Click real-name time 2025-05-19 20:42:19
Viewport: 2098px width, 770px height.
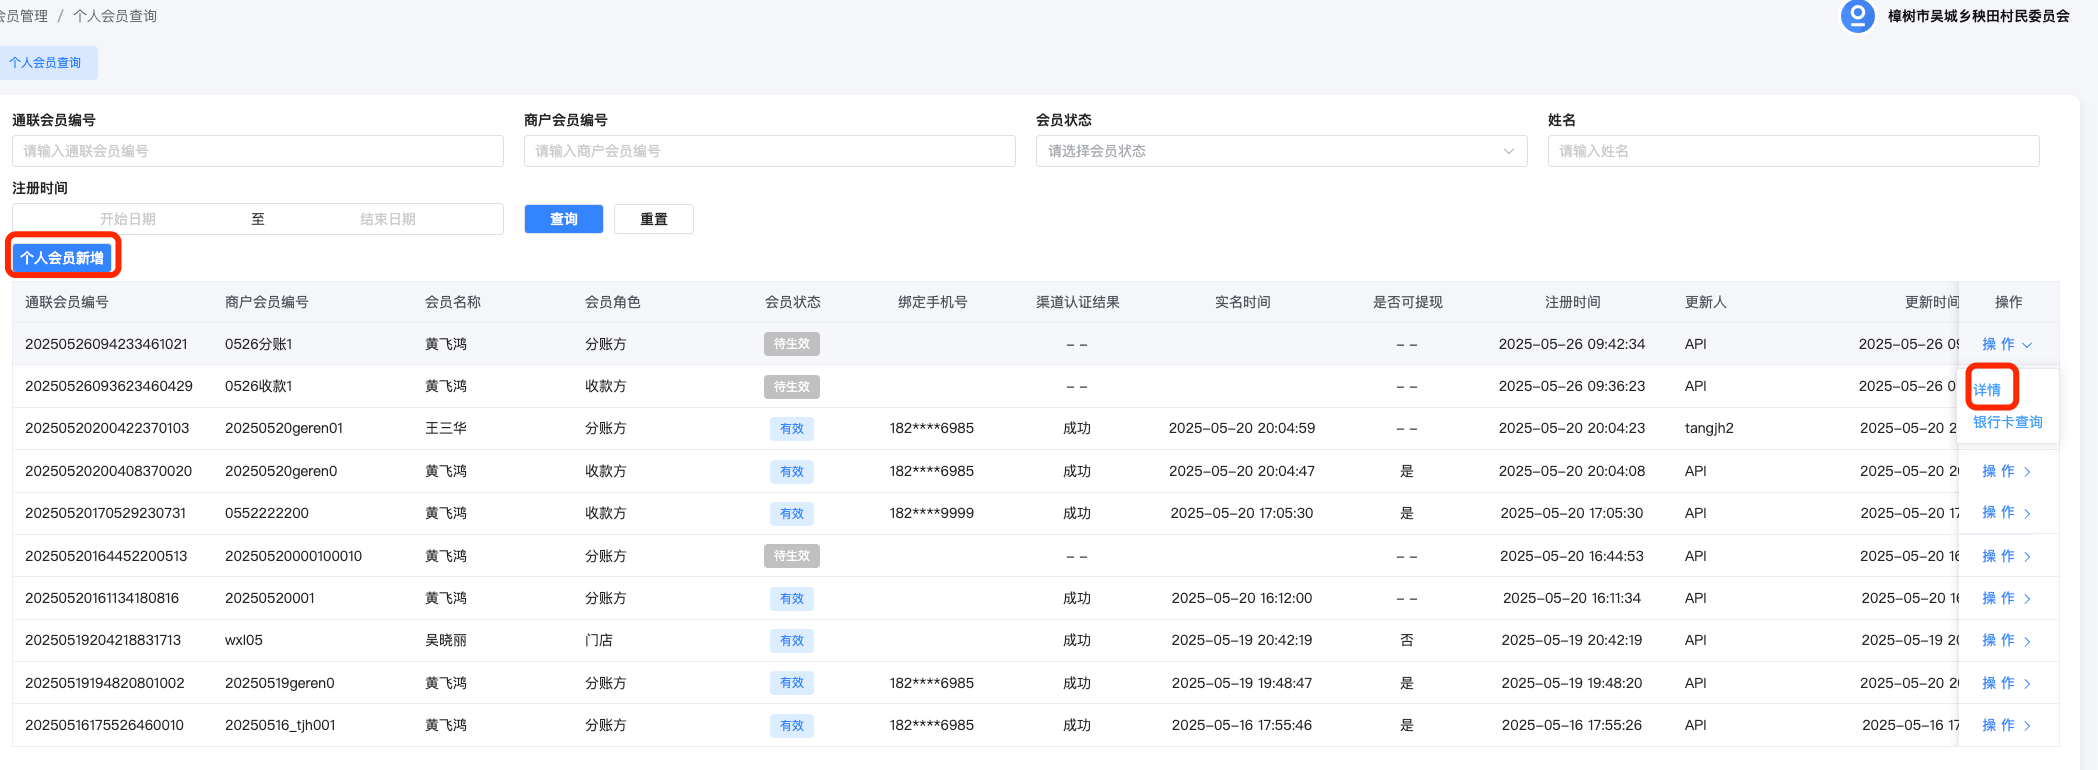[1242, 640]
